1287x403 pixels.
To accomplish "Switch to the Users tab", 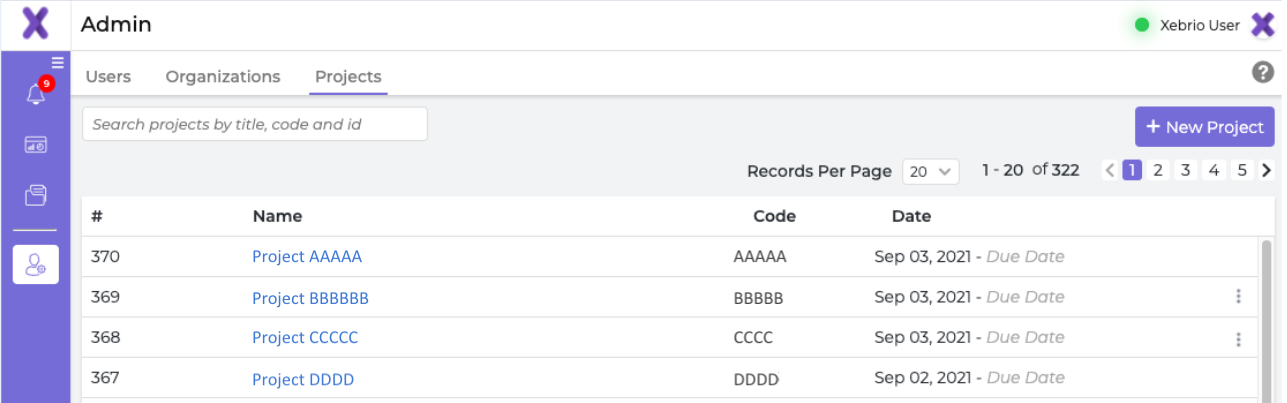I will point(108,77).
